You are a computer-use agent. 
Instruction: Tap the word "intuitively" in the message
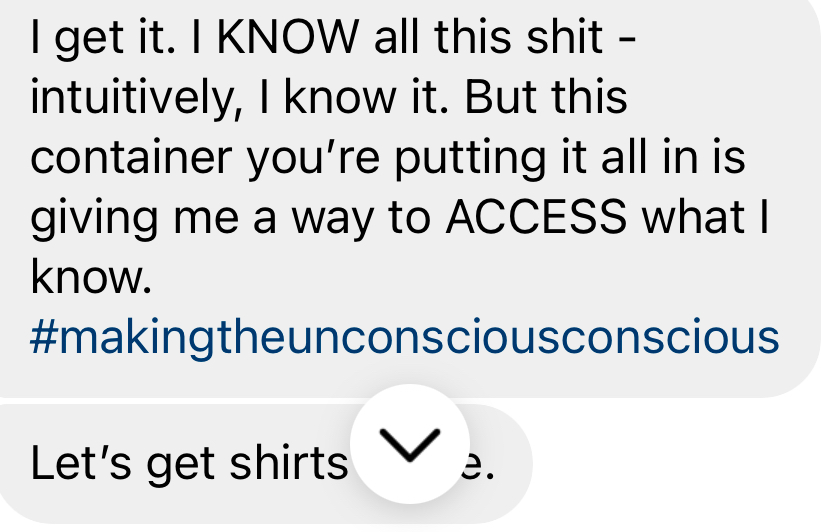point(137,98)
